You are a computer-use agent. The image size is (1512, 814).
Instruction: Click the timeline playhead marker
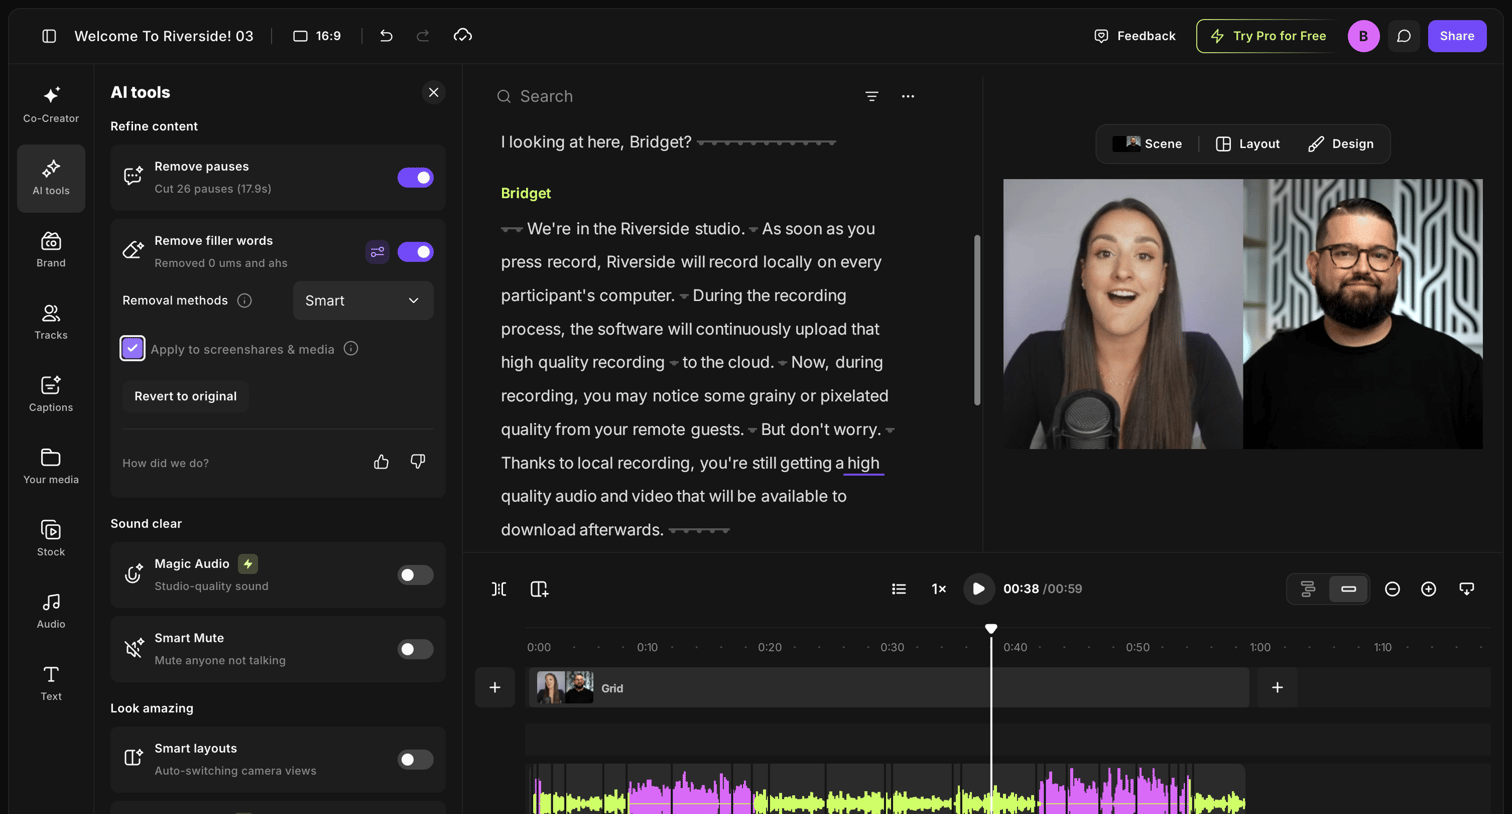[x=991, y=629]
